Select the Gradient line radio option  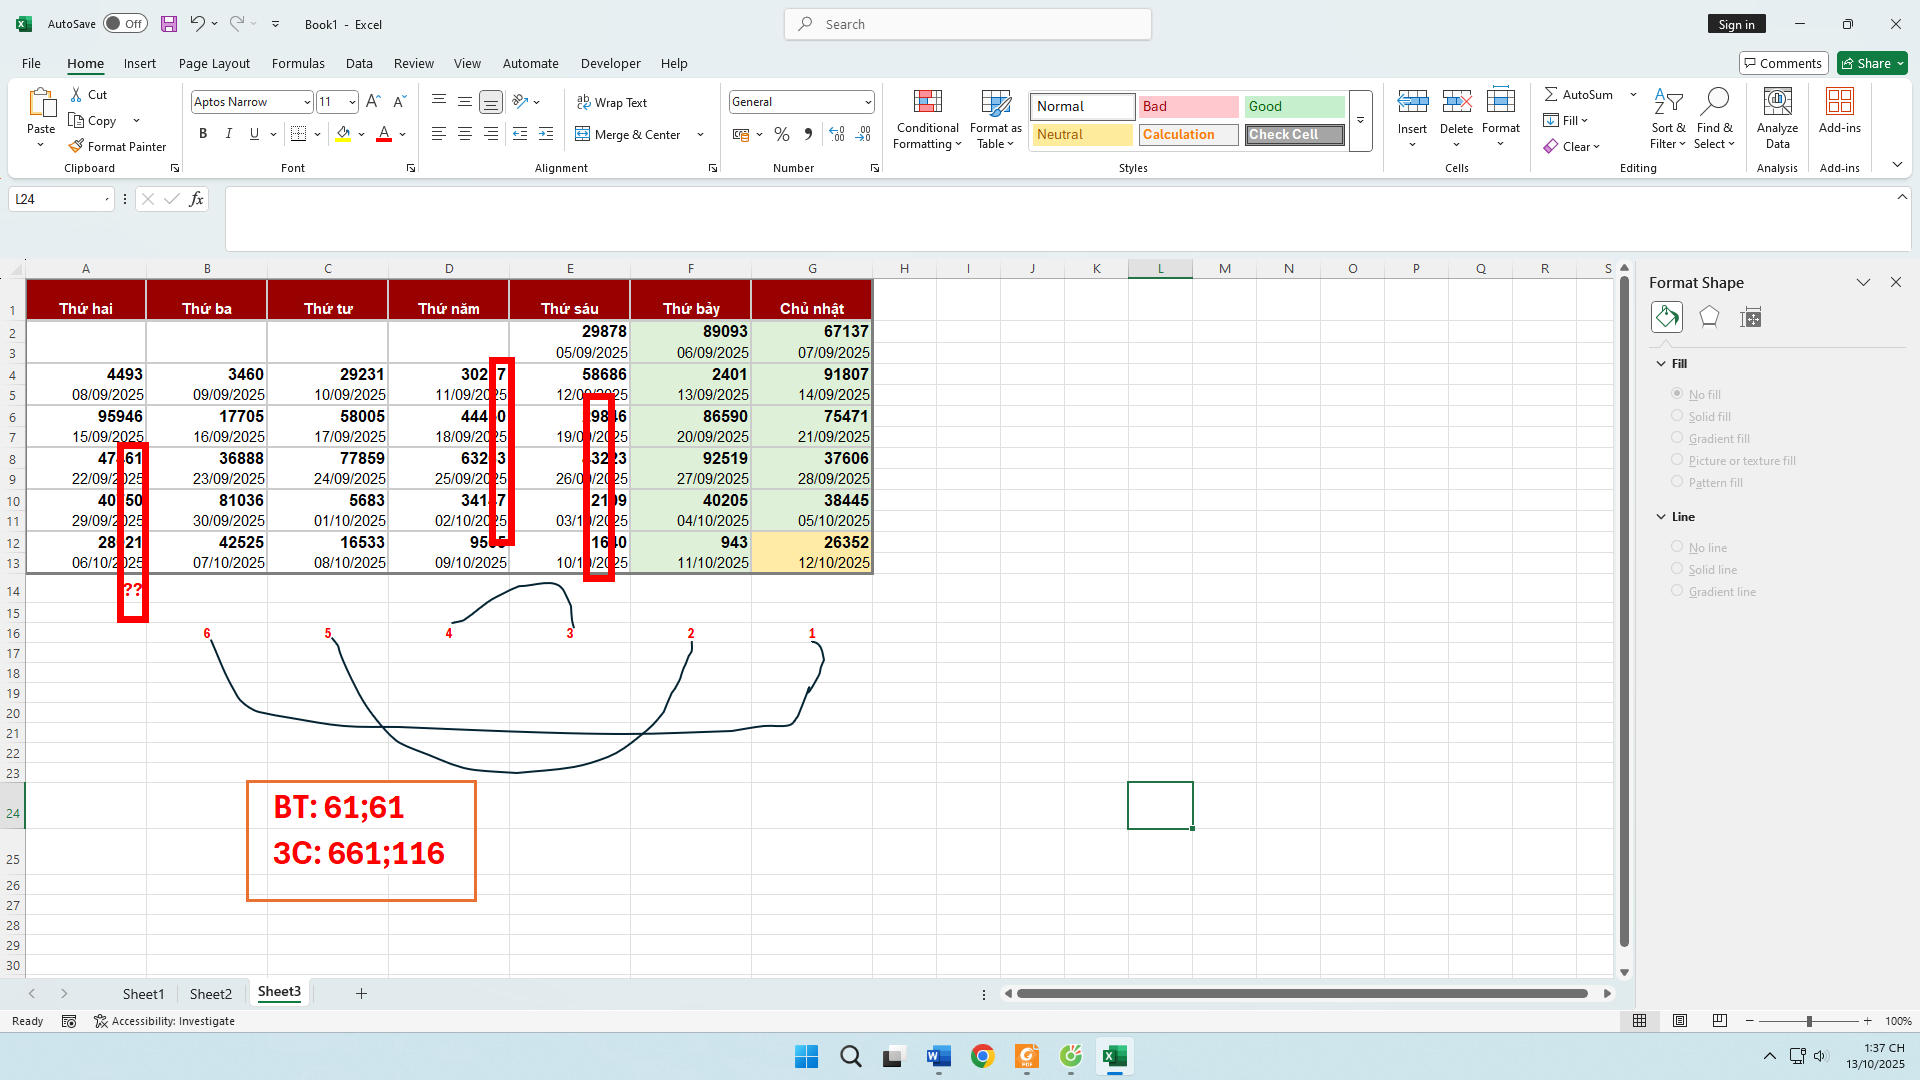(1677, 591)
